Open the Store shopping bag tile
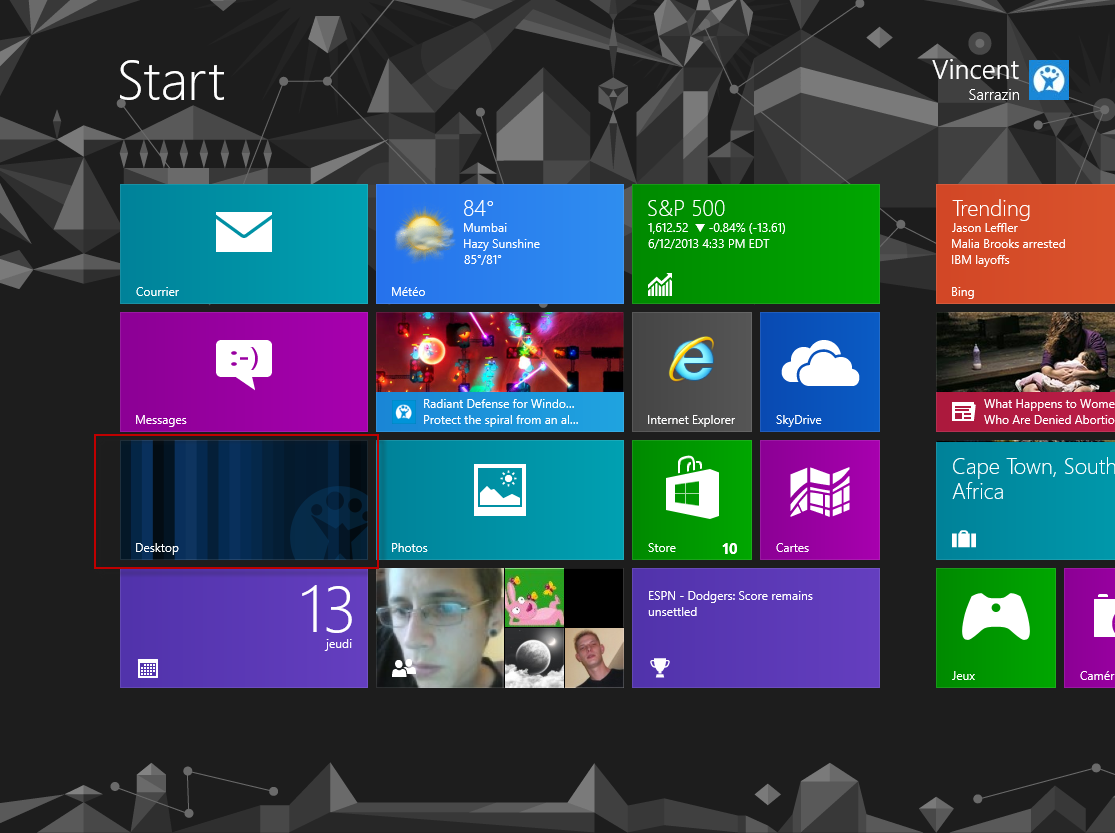Screen dimensions: 1115x833 click(691, 499)
